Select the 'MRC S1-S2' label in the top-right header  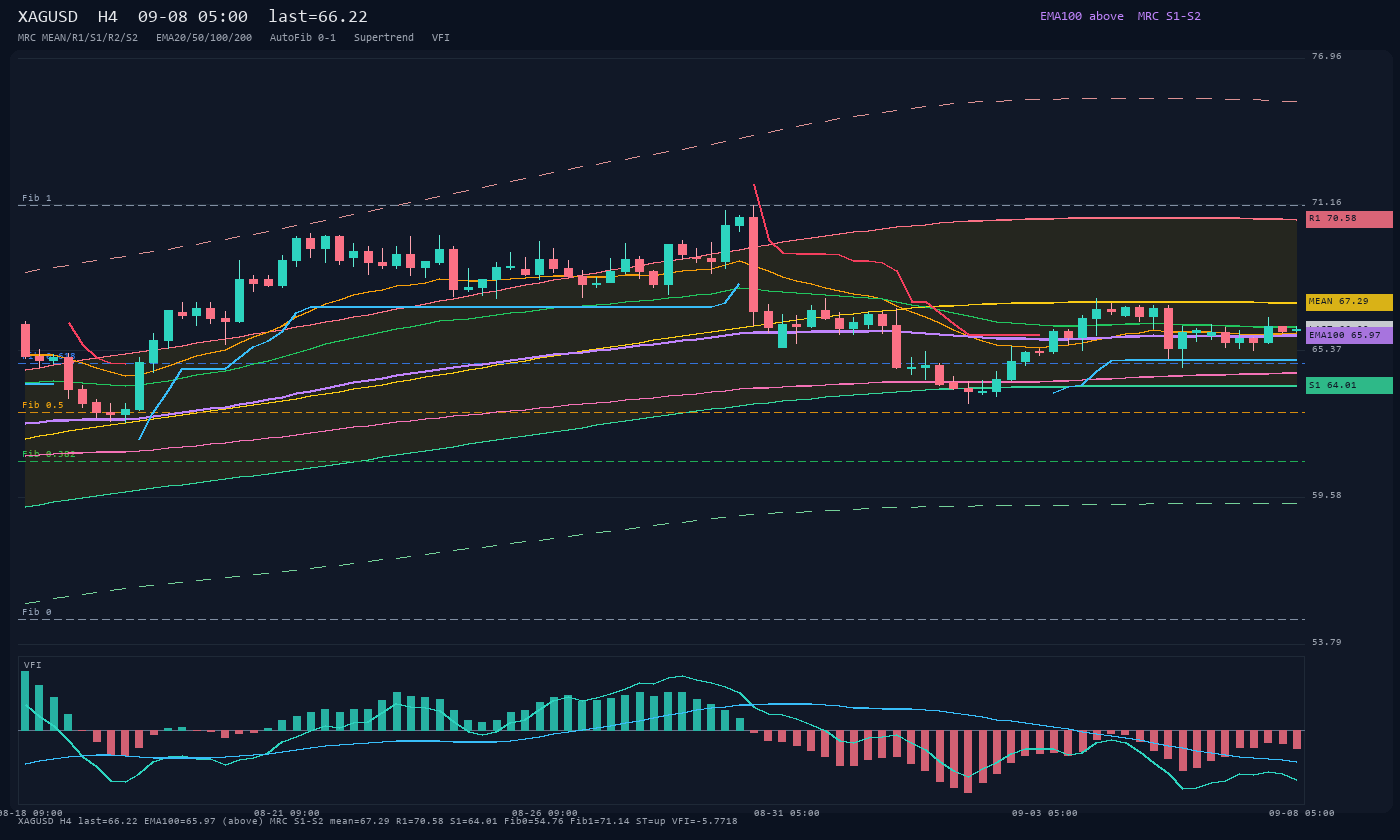coord(1169,16)
